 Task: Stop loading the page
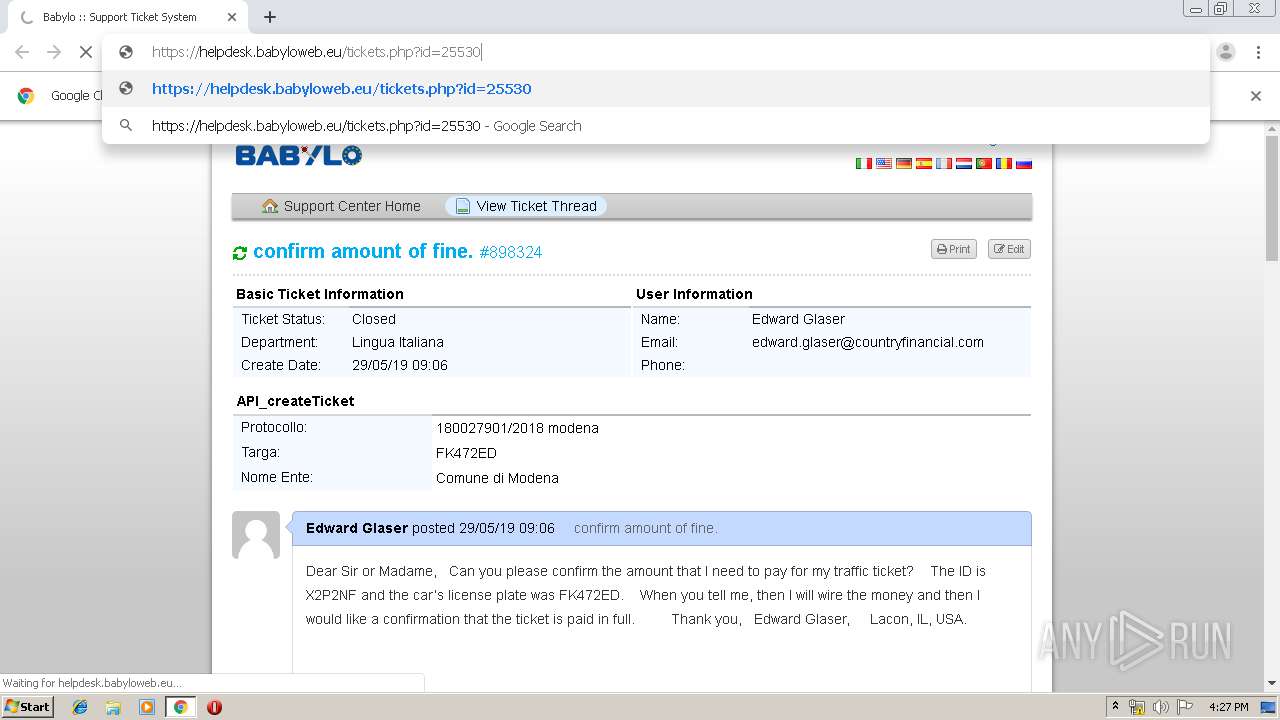click(x=86, y=52)
